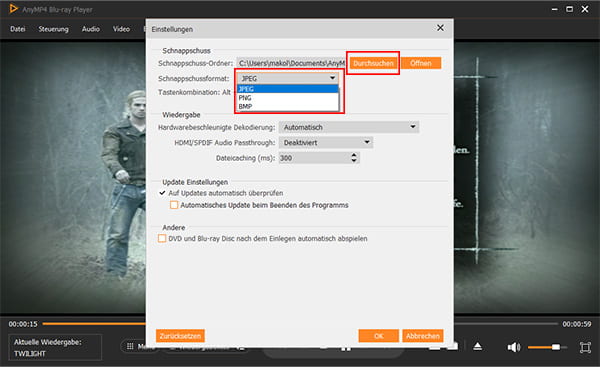
Task: Open the Audio menu
Action: pos(91,29)
